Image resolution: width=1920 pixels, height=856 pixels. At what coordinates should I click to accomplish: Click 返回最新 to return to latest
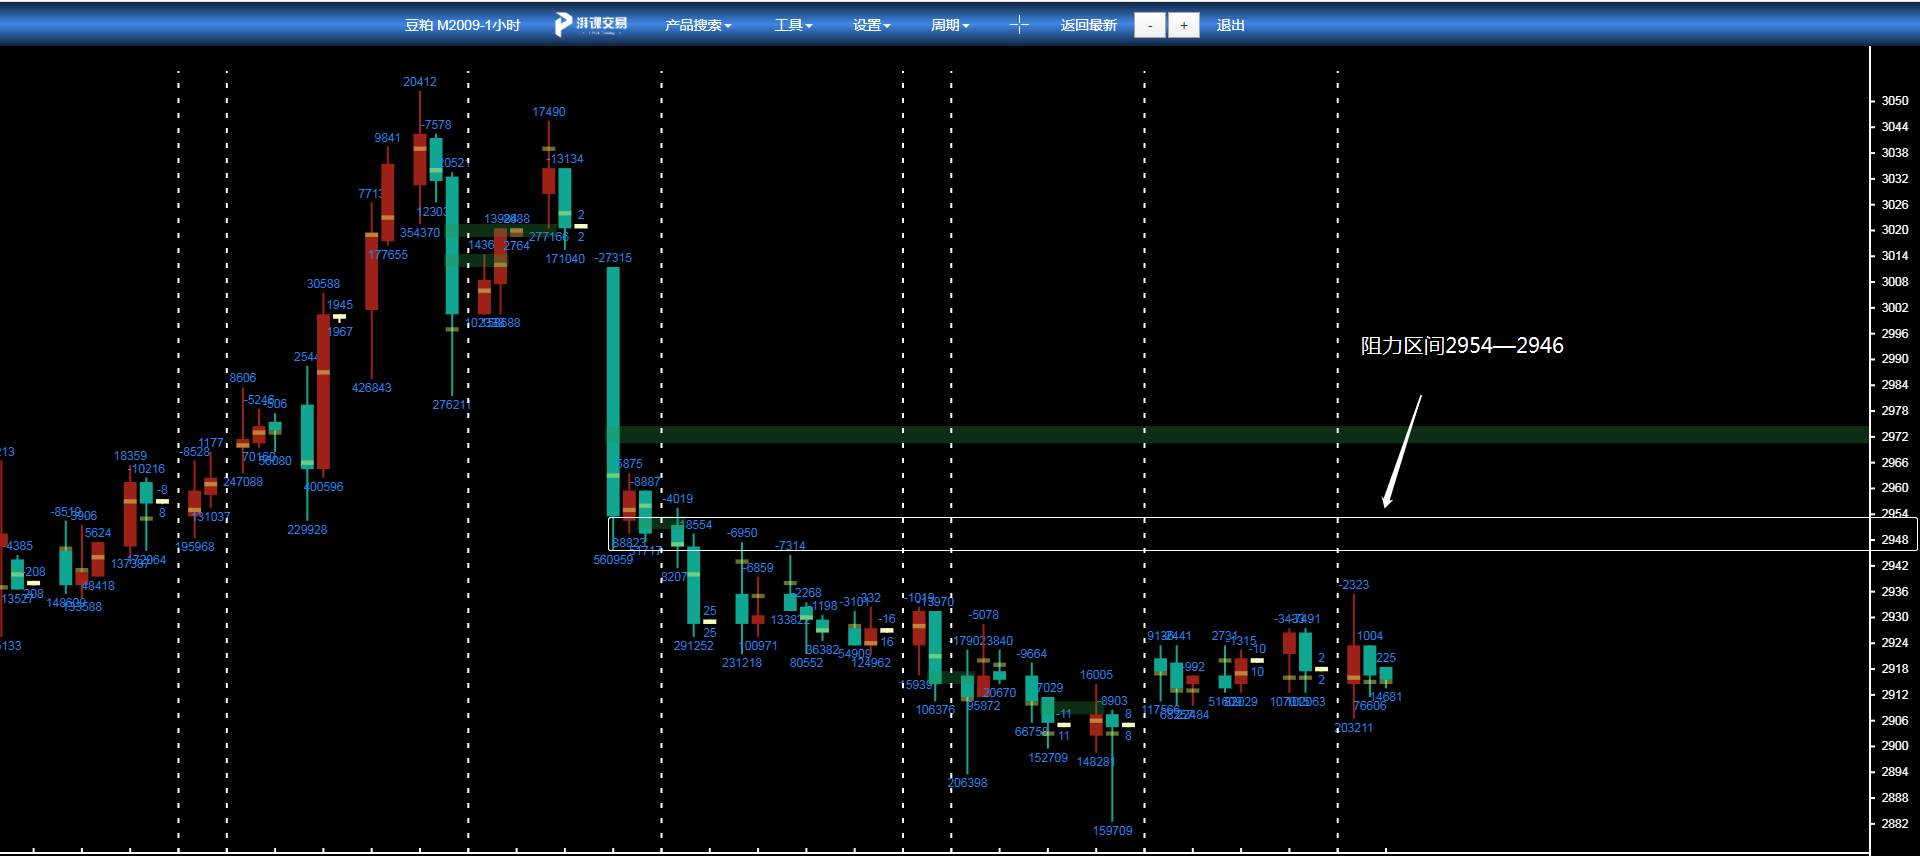click(x=1088, y=25)
